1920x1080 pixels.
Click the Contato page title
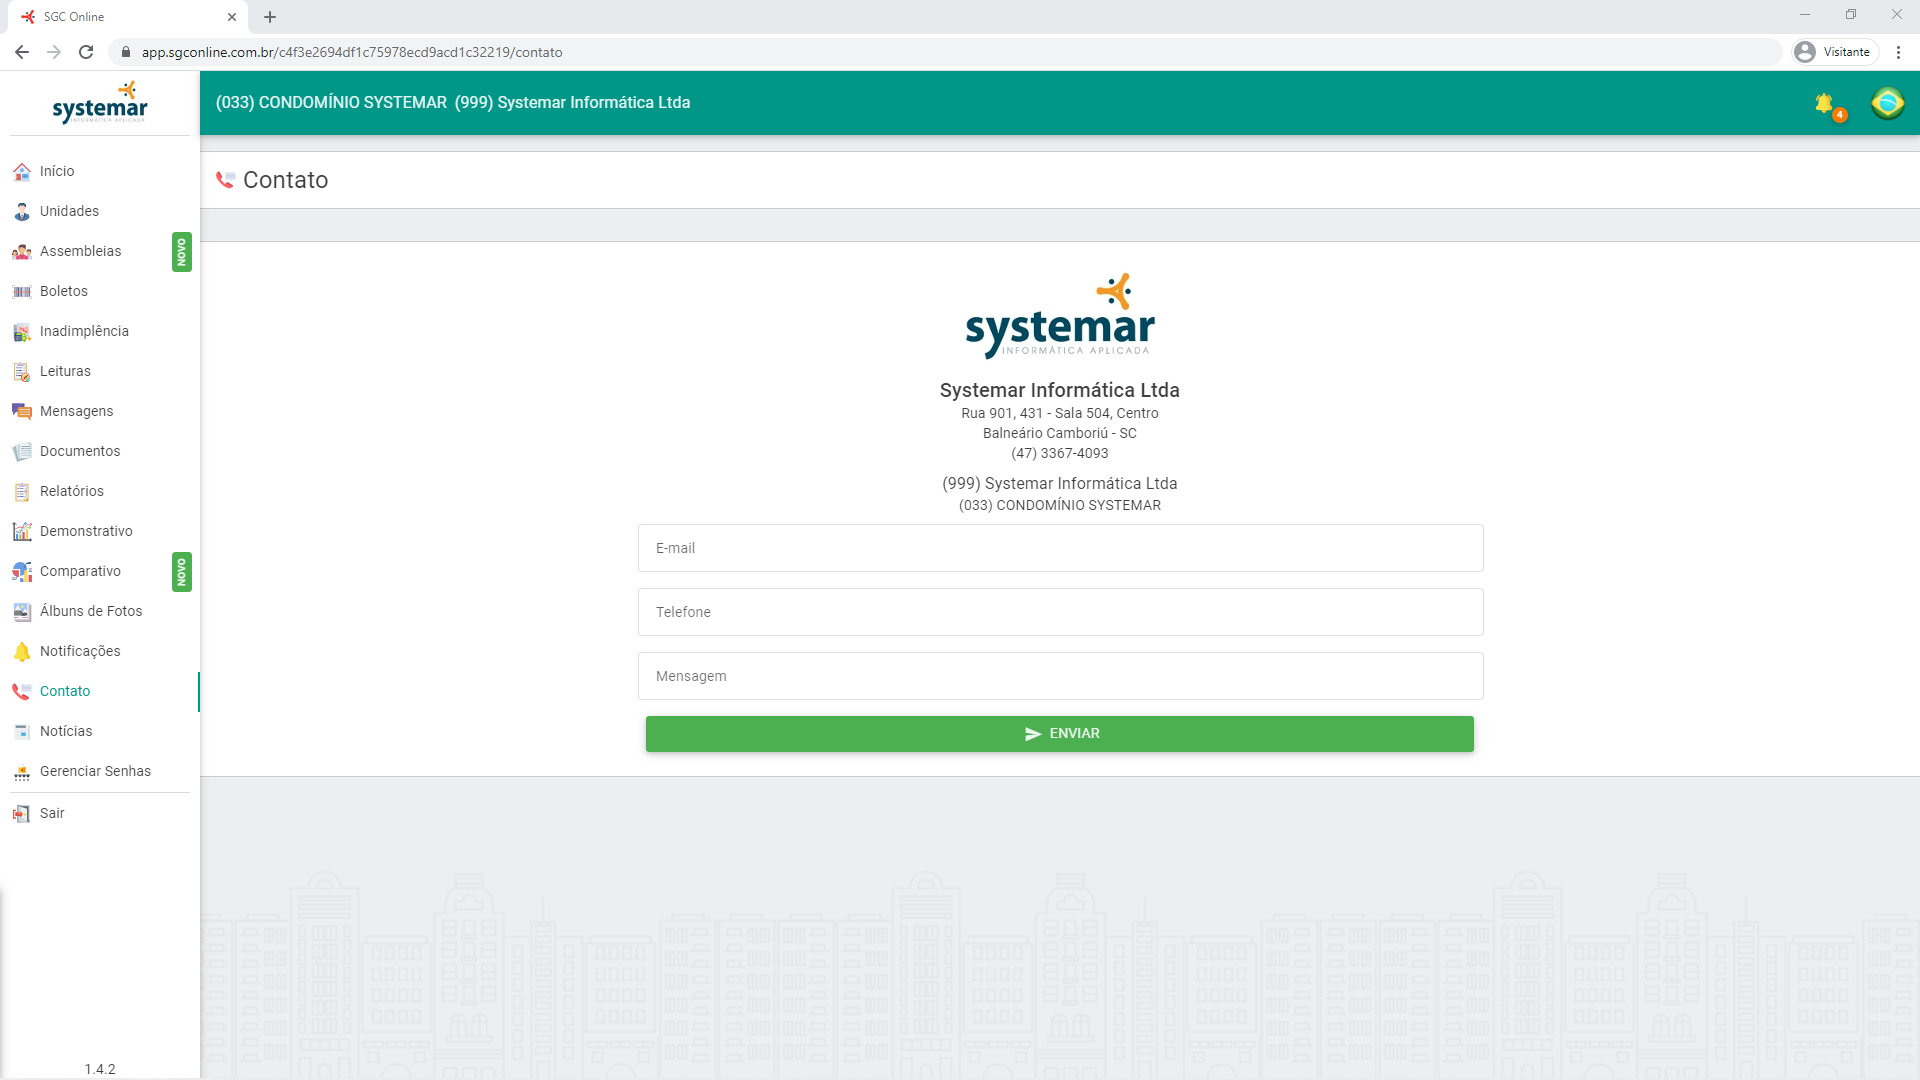285,180
